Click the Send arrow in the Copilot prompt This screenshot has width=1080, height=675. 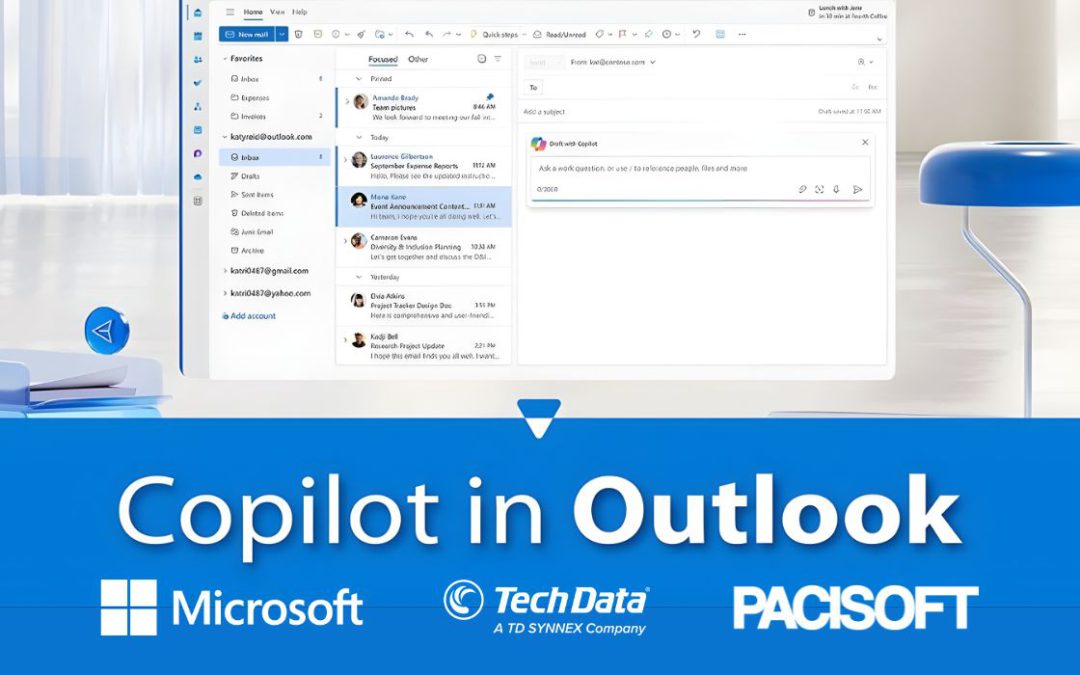(858, 189)
